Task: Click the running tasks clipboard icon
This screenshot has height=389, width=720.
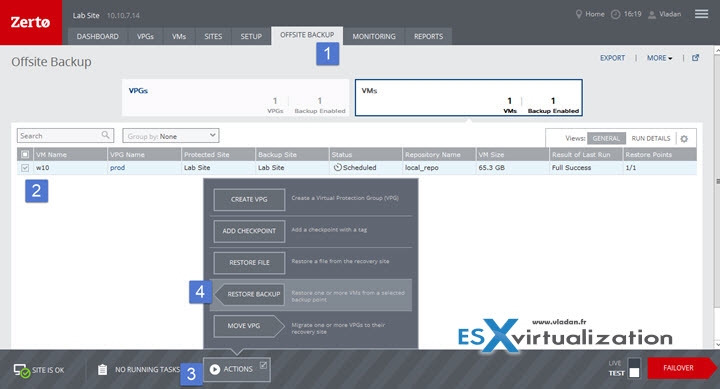Action: tap(102, 369)
